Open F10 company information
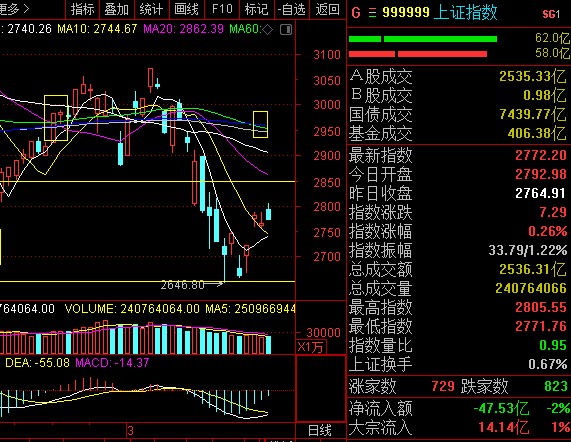The image size is (571, 442). point(222,9)
